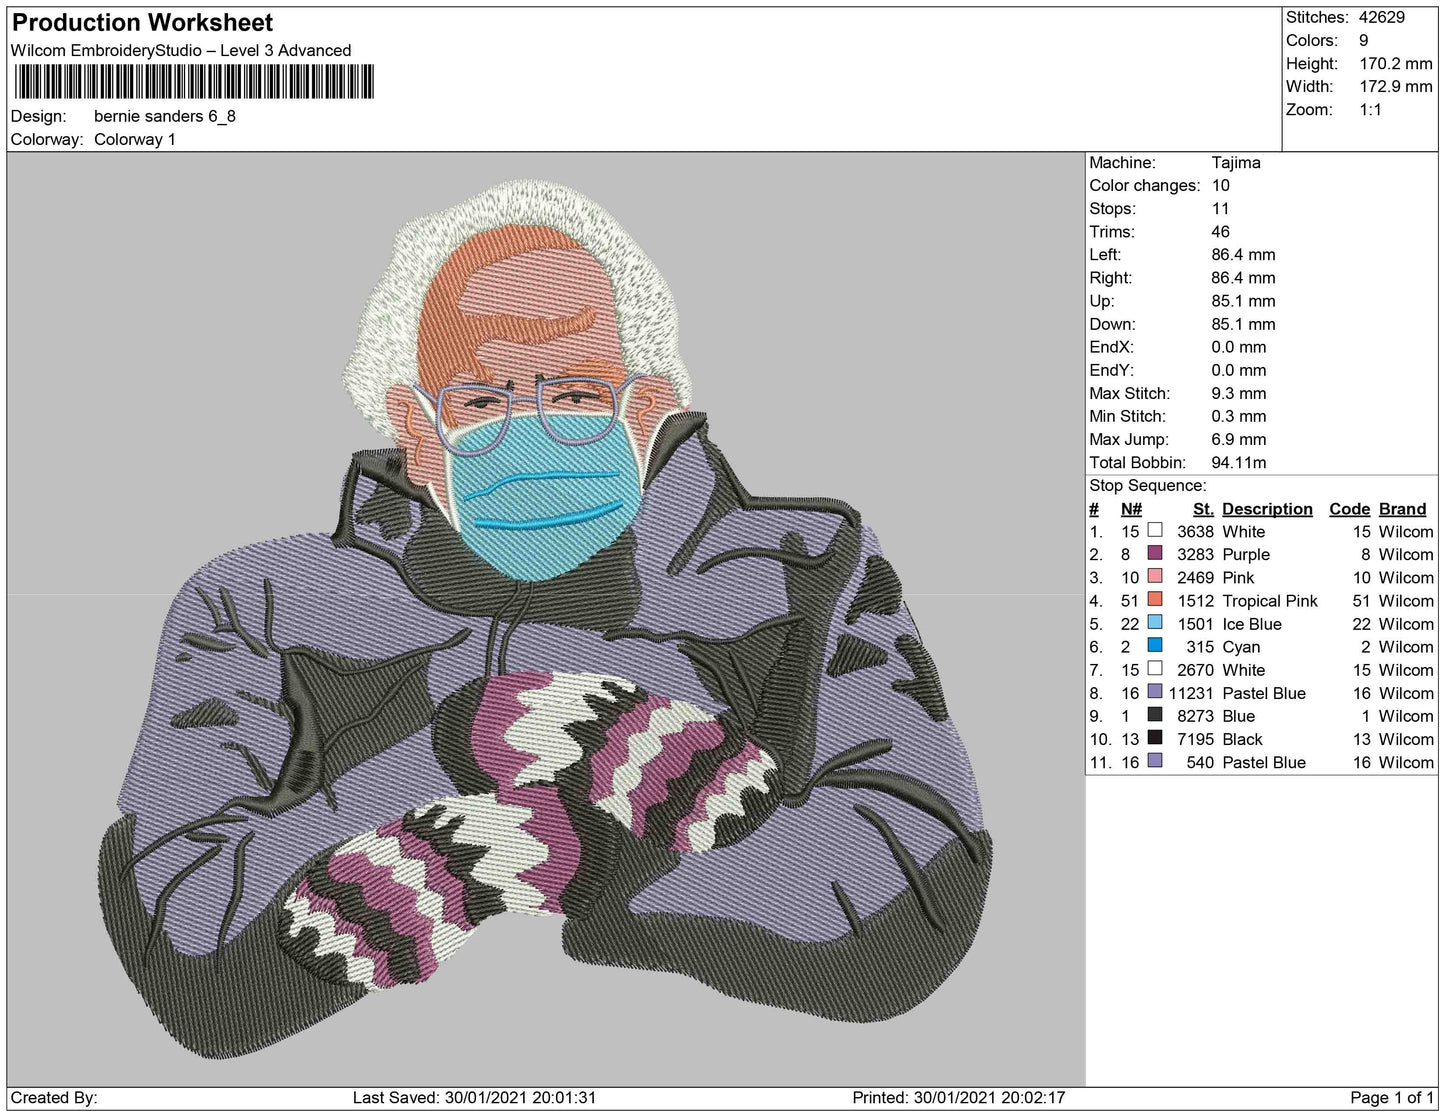Click stitch count "11231" for Pastel Blue

(x=1191, y=692)
